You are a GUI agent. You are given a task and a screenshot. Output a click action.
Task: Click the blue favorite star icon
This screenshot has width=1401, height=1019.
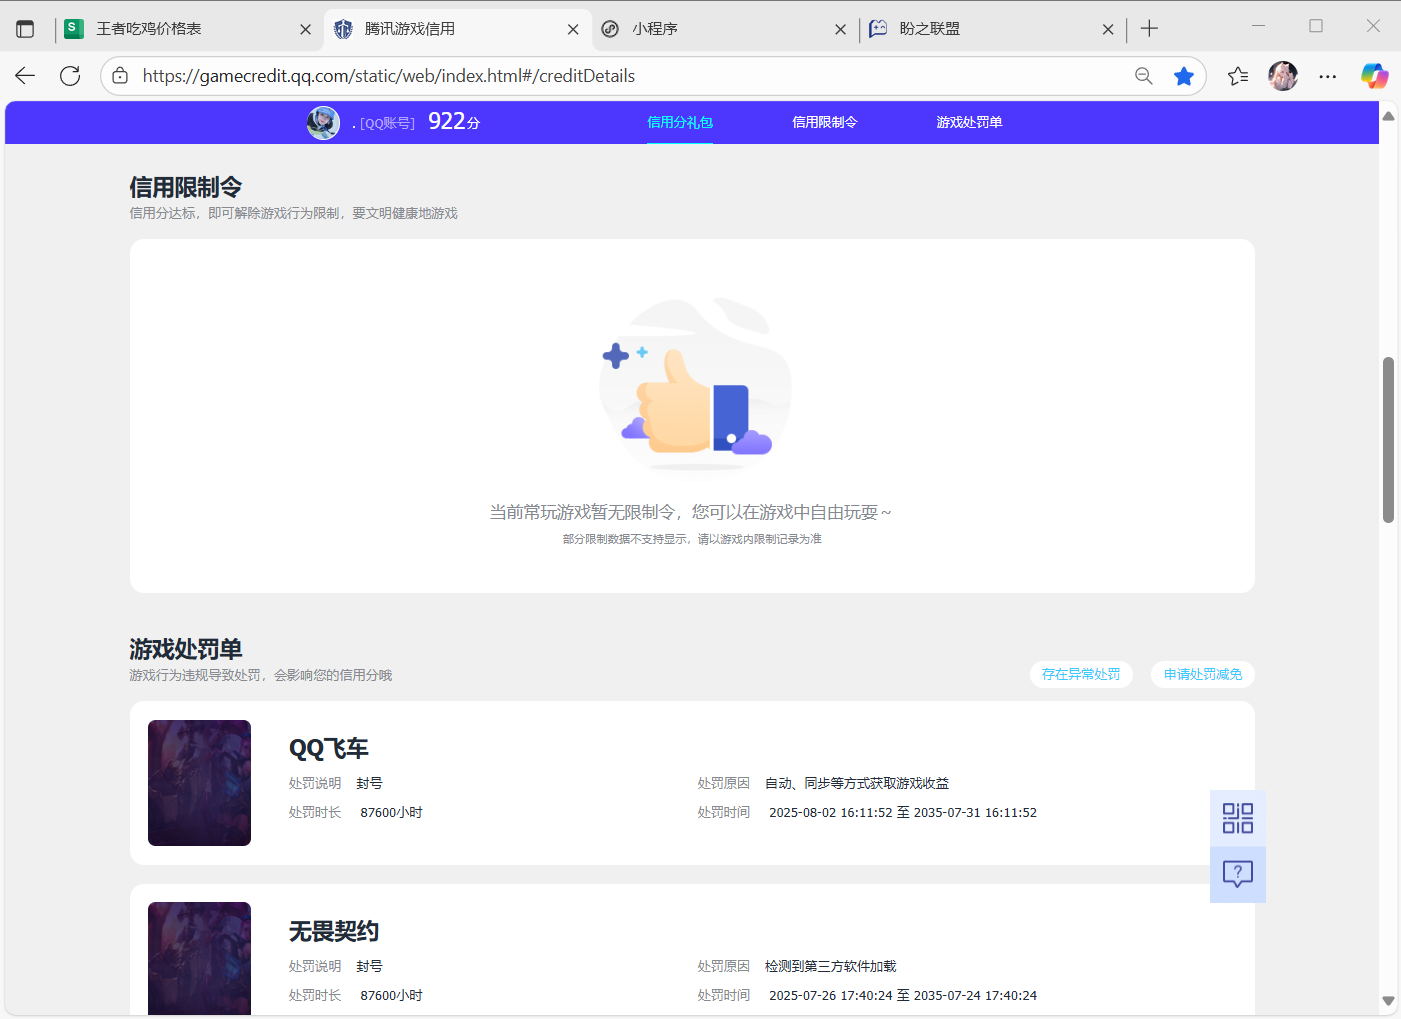[x=1184, y=76]
